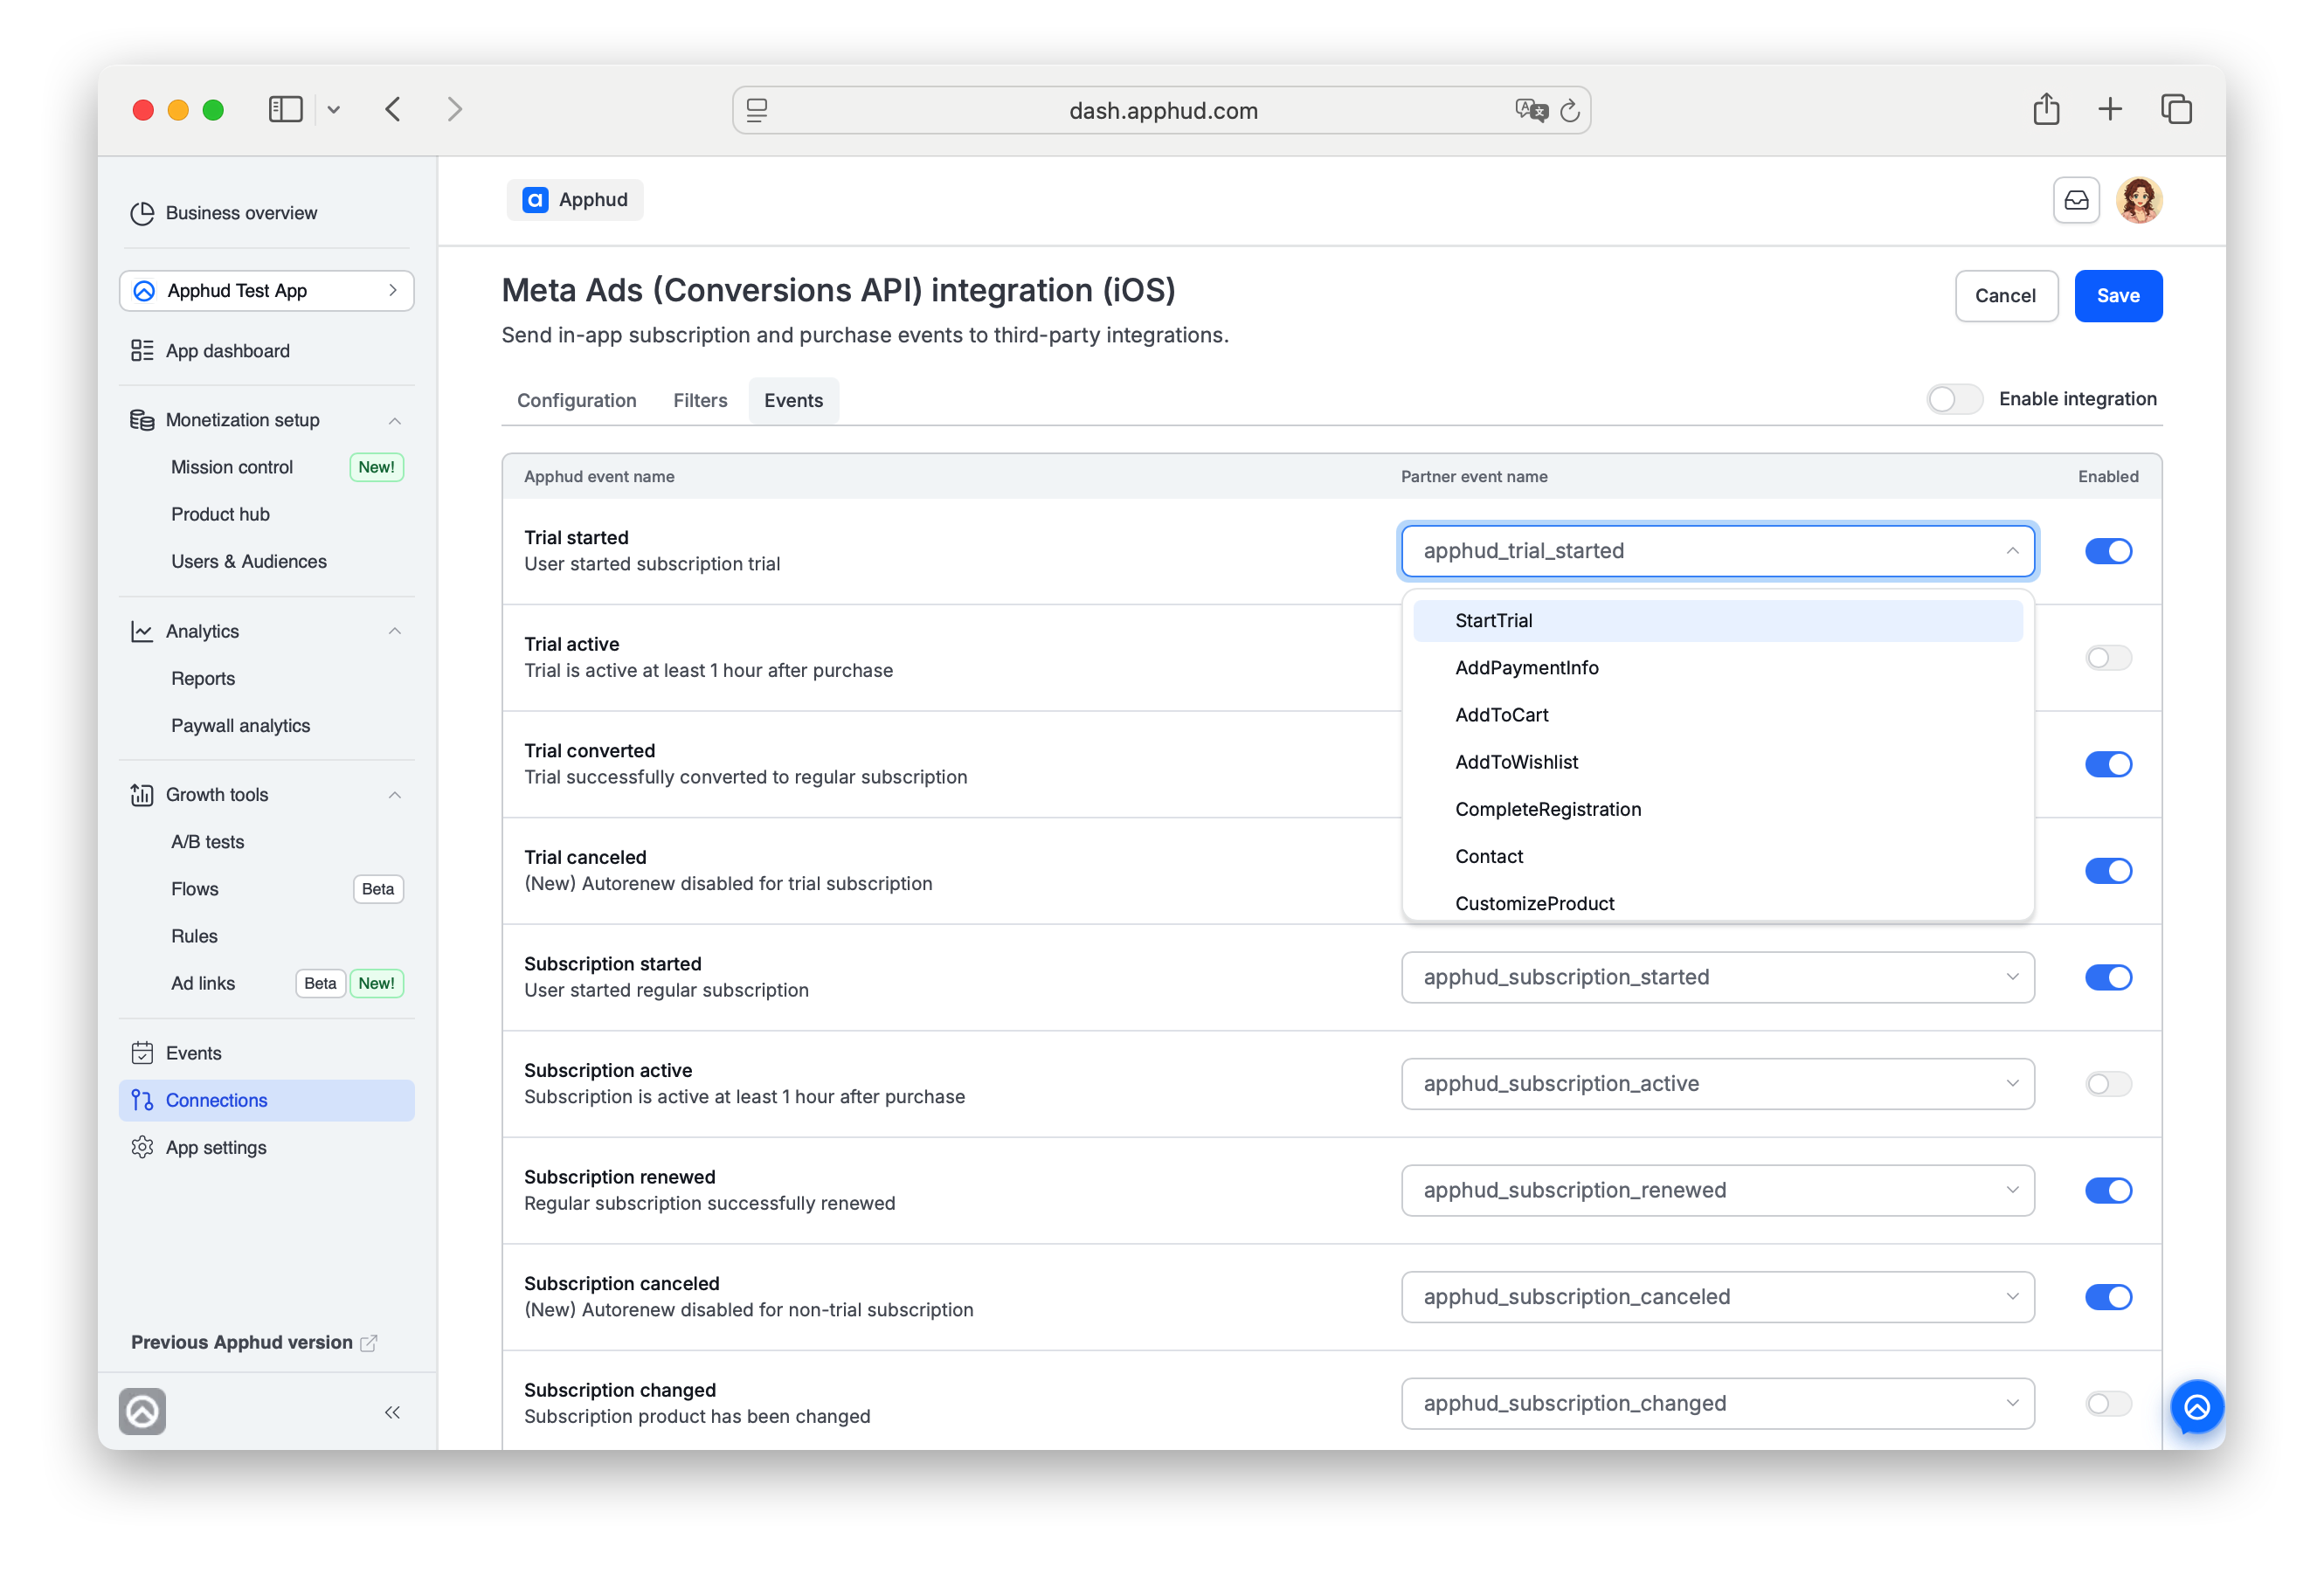The image size is (2324, 1581).
Task: Click the dash.apphud.com address bar
Action: tap(1161, 110)
